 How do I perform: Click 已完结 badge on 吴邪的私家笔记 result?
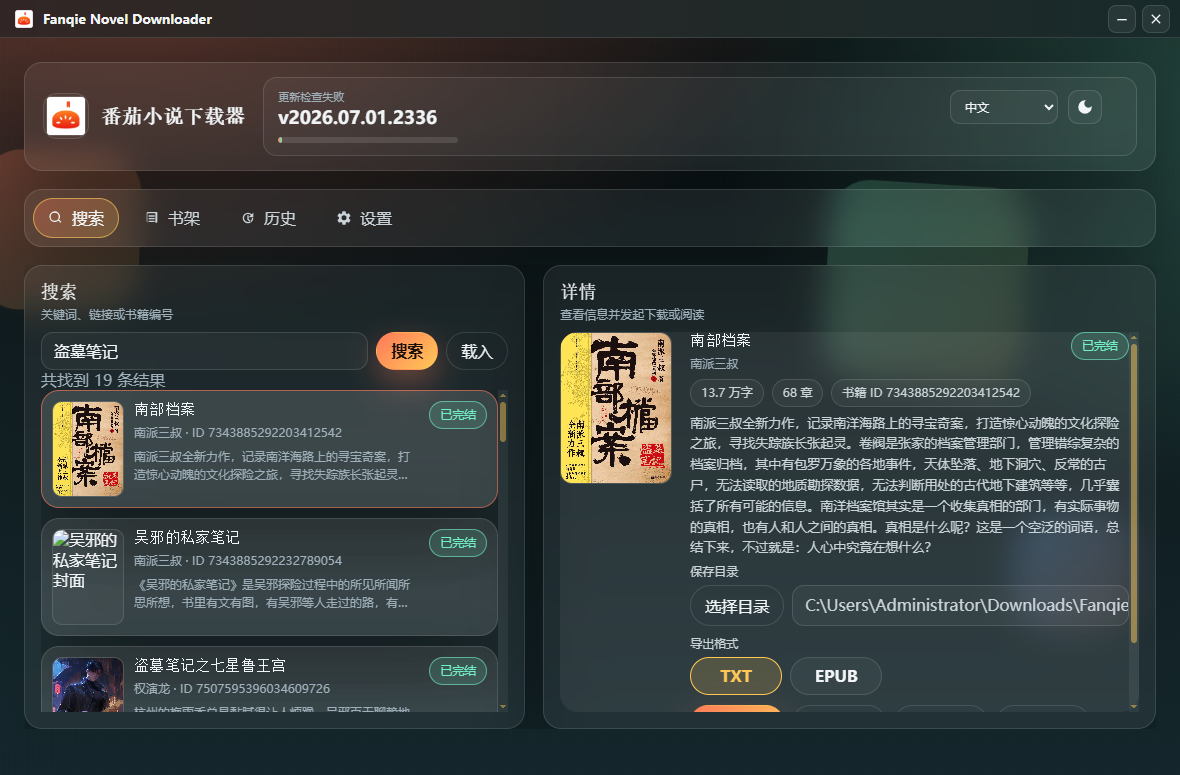pyautogui.click(x=458, y=543)
